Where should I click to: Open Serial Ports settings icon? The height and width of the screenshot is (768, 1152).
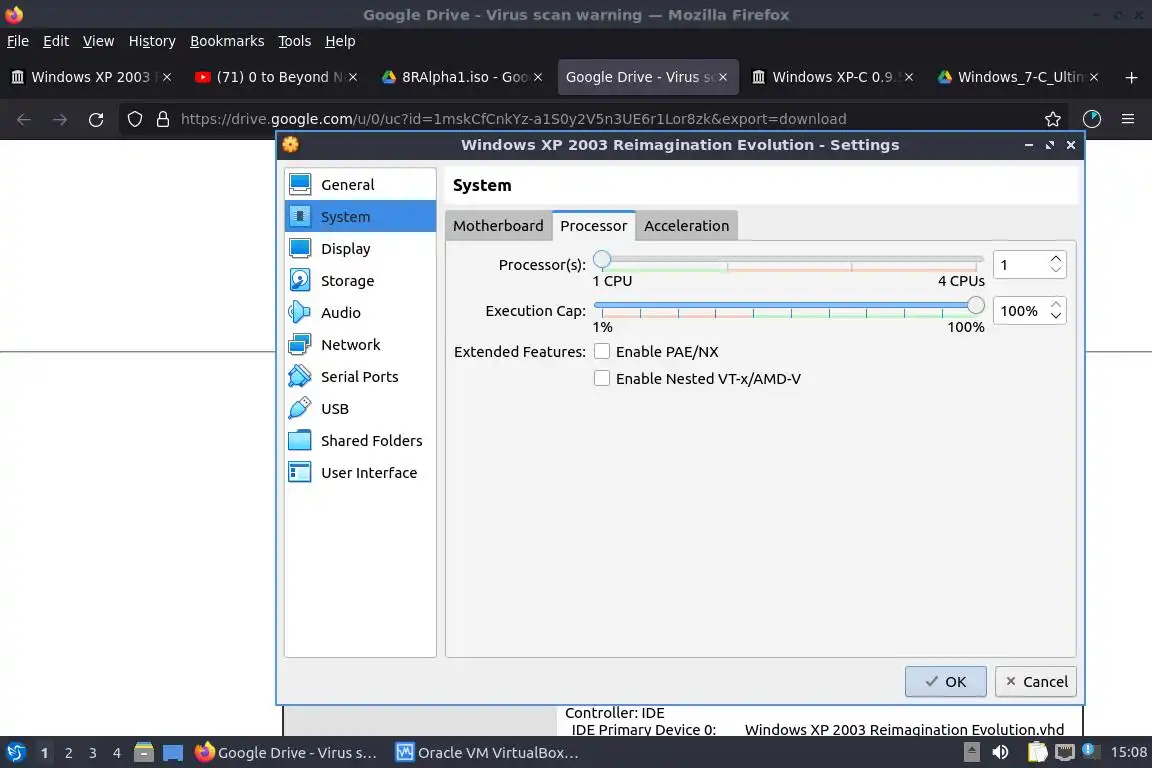click(300, 376)
